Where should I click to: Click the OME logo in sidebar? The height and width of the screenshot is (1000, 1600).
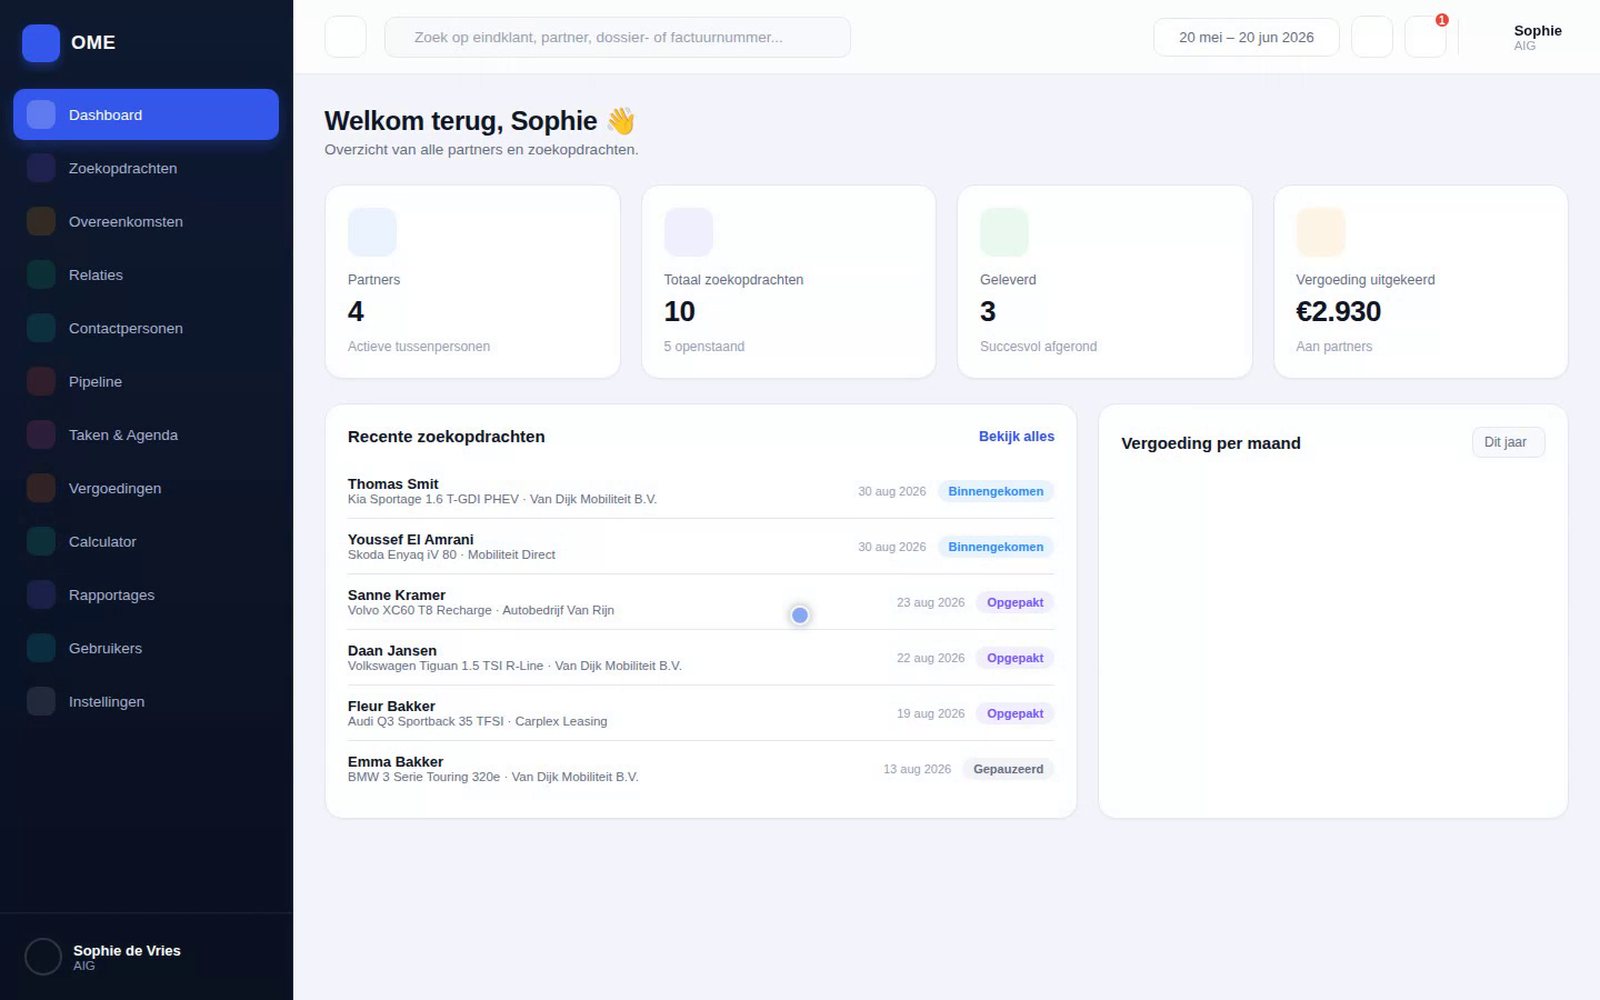[69, 43]
